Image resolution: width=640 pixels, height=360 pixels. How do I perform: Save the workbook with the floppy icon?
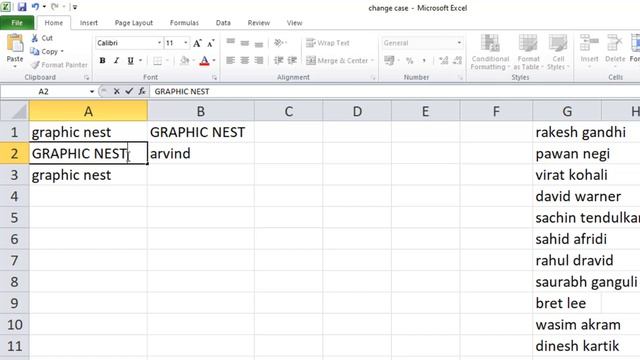click(x=22, y=7)
